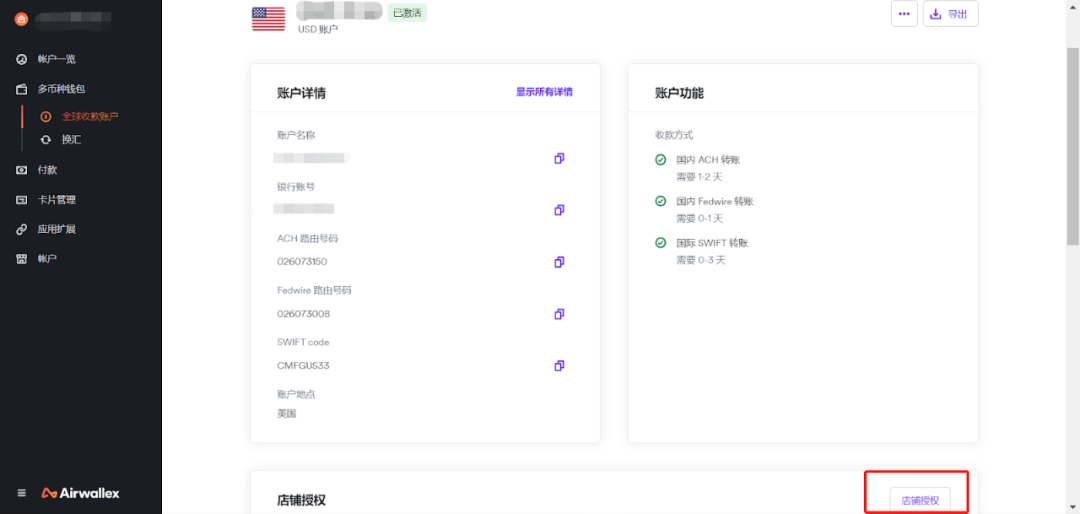Click the hamburger menu icon beside Airwallex logo
This screenshot has width=1080, height=514.
coord(22,493)
